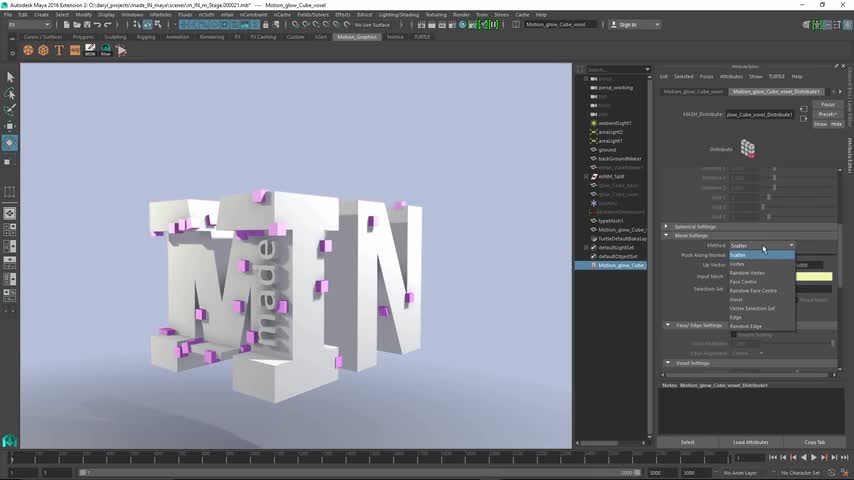Switch to the Polygons shelf tab
The height and width of the screenshot is (480, 854).
coord(83,37)
